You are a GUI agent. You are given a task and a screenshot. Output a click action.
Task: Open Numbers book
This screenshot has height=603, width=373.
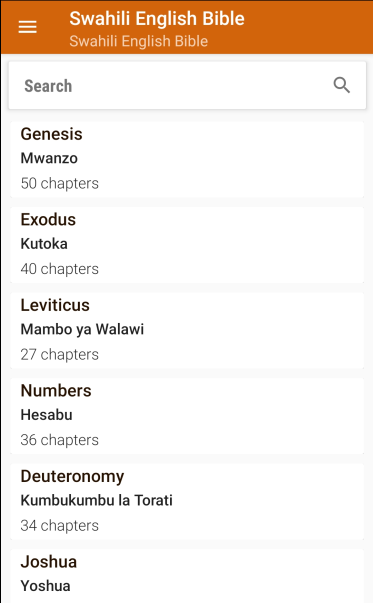click(x=187, y=416)
